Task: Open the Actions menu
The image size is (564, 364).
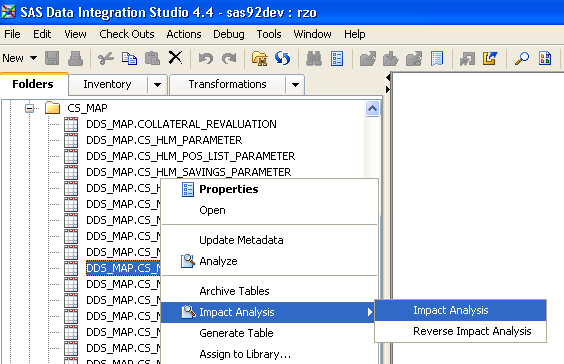Action: pyautogui.click(x=184, y=34)
